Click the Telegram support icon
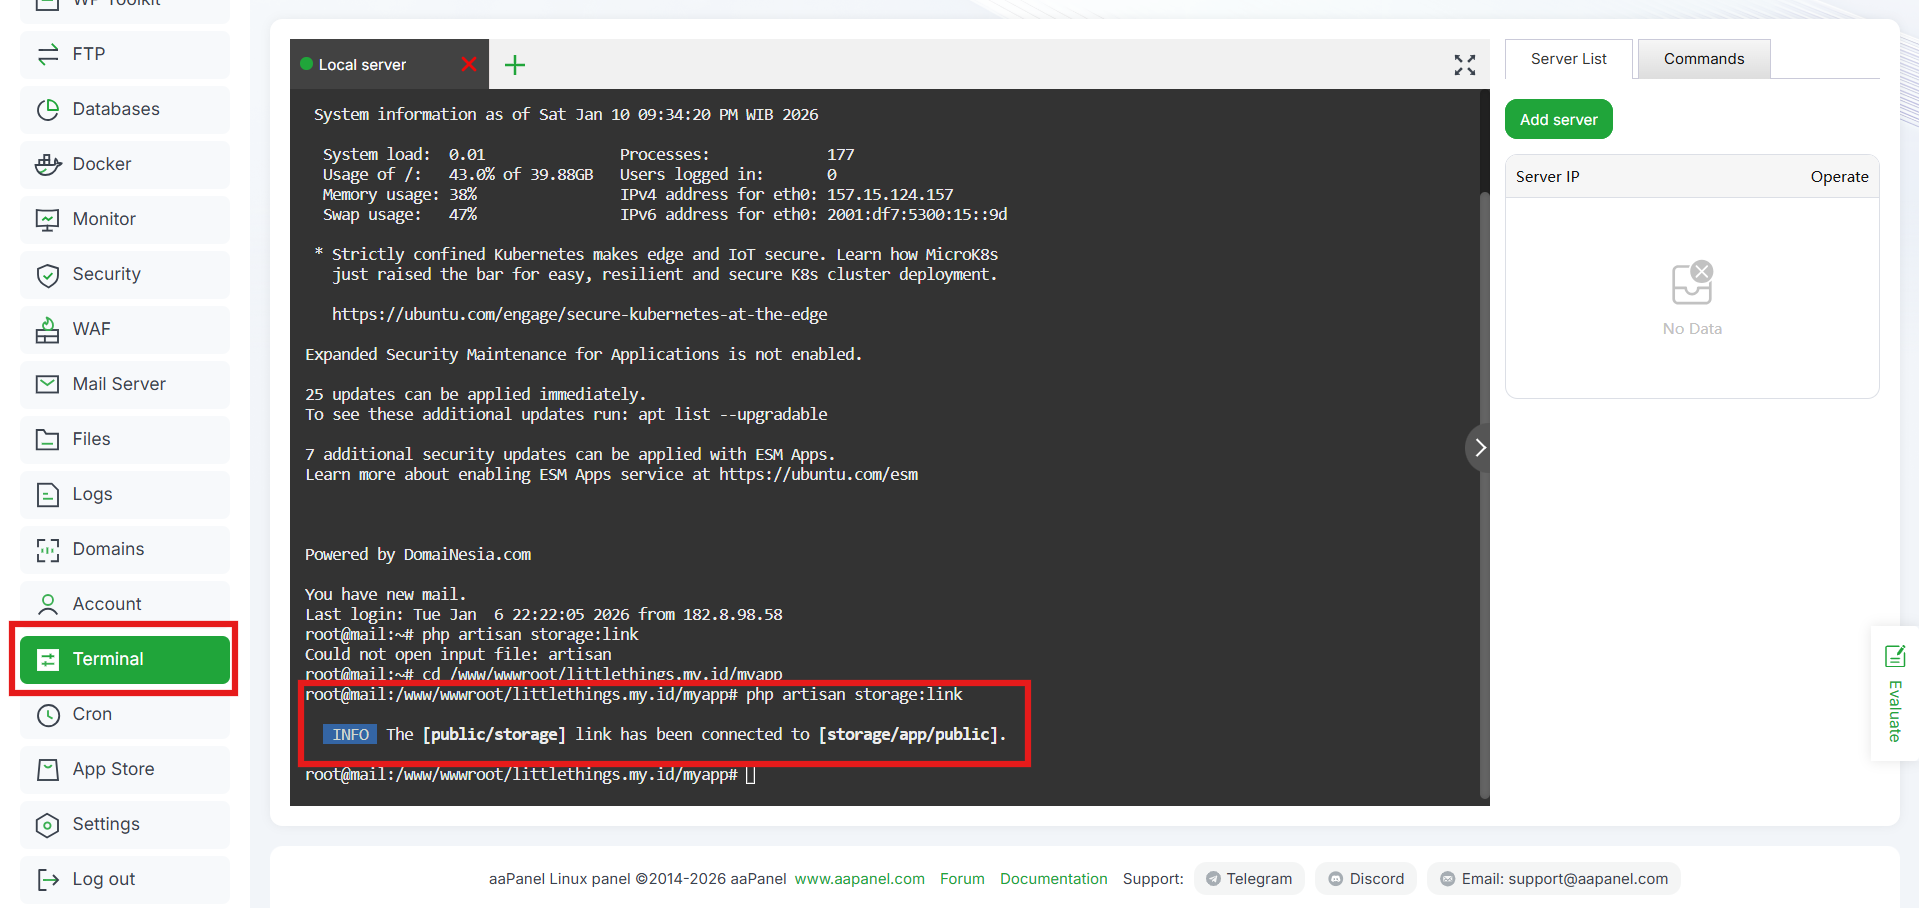1919x908 pixels. click(1213, 879)
